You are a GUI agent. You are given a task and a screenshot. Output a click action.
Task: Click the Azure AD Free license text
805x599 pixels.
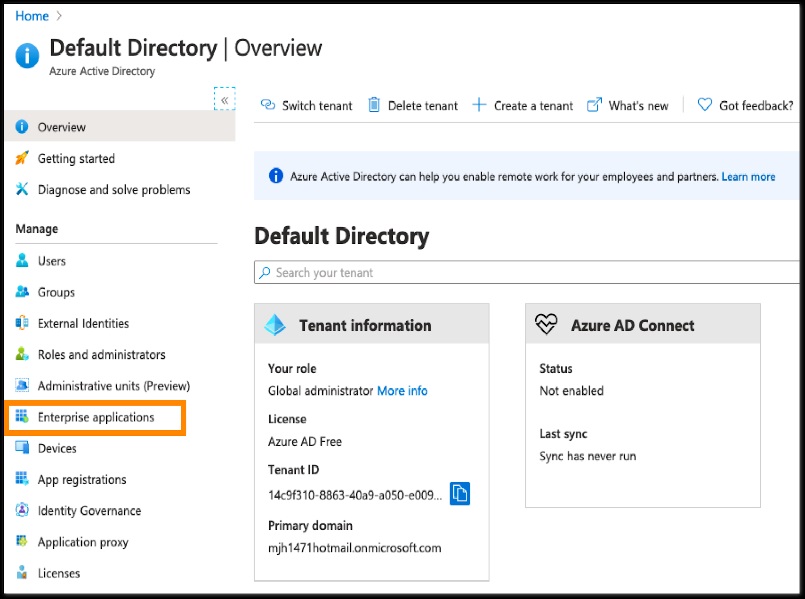[305, 441]
